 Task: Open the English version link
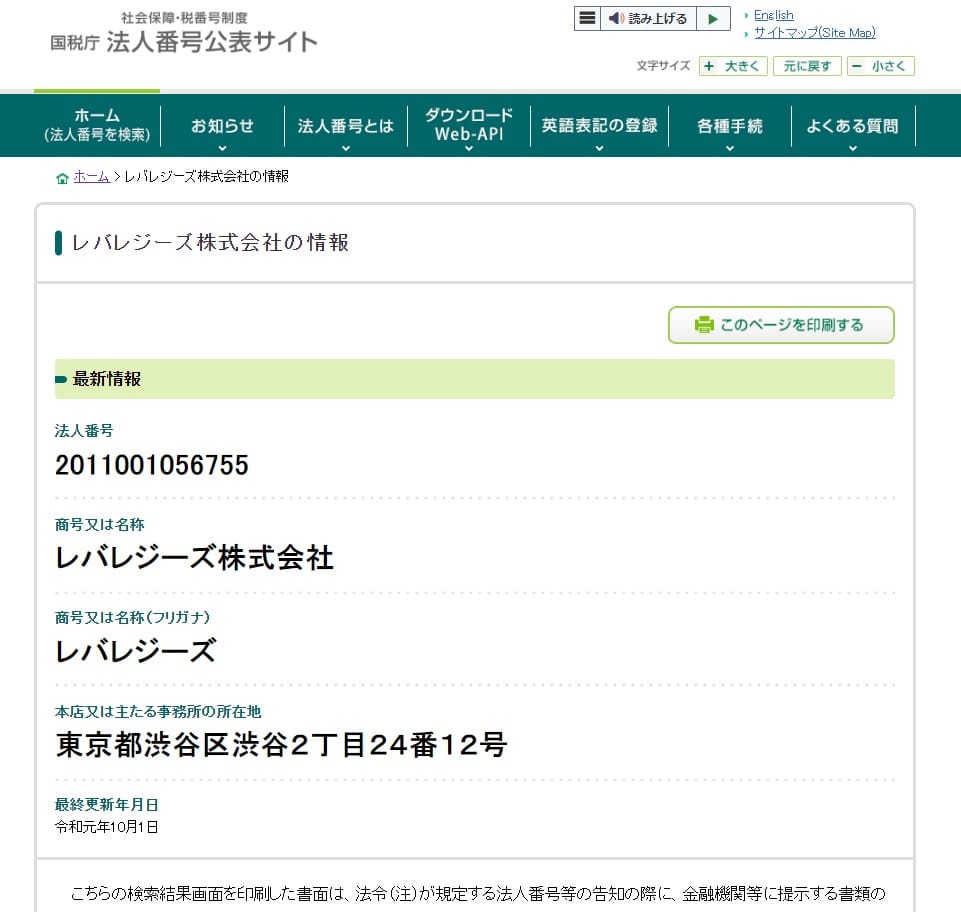click(773, 15)
